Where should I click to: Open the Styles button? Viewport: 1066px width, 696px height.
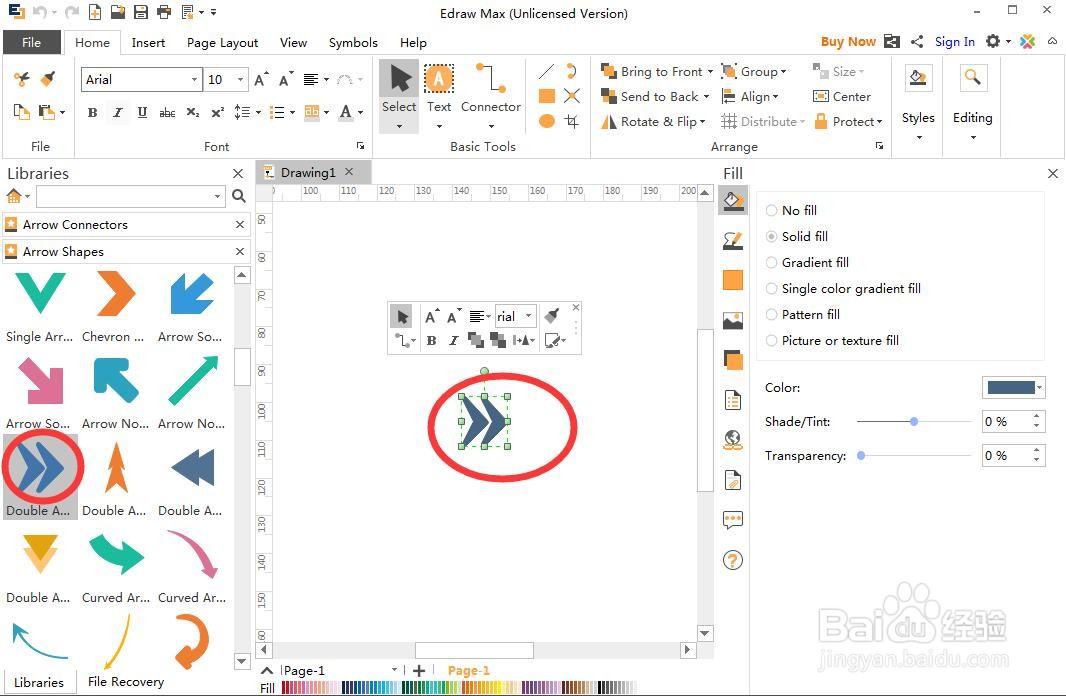coord(918,102)
